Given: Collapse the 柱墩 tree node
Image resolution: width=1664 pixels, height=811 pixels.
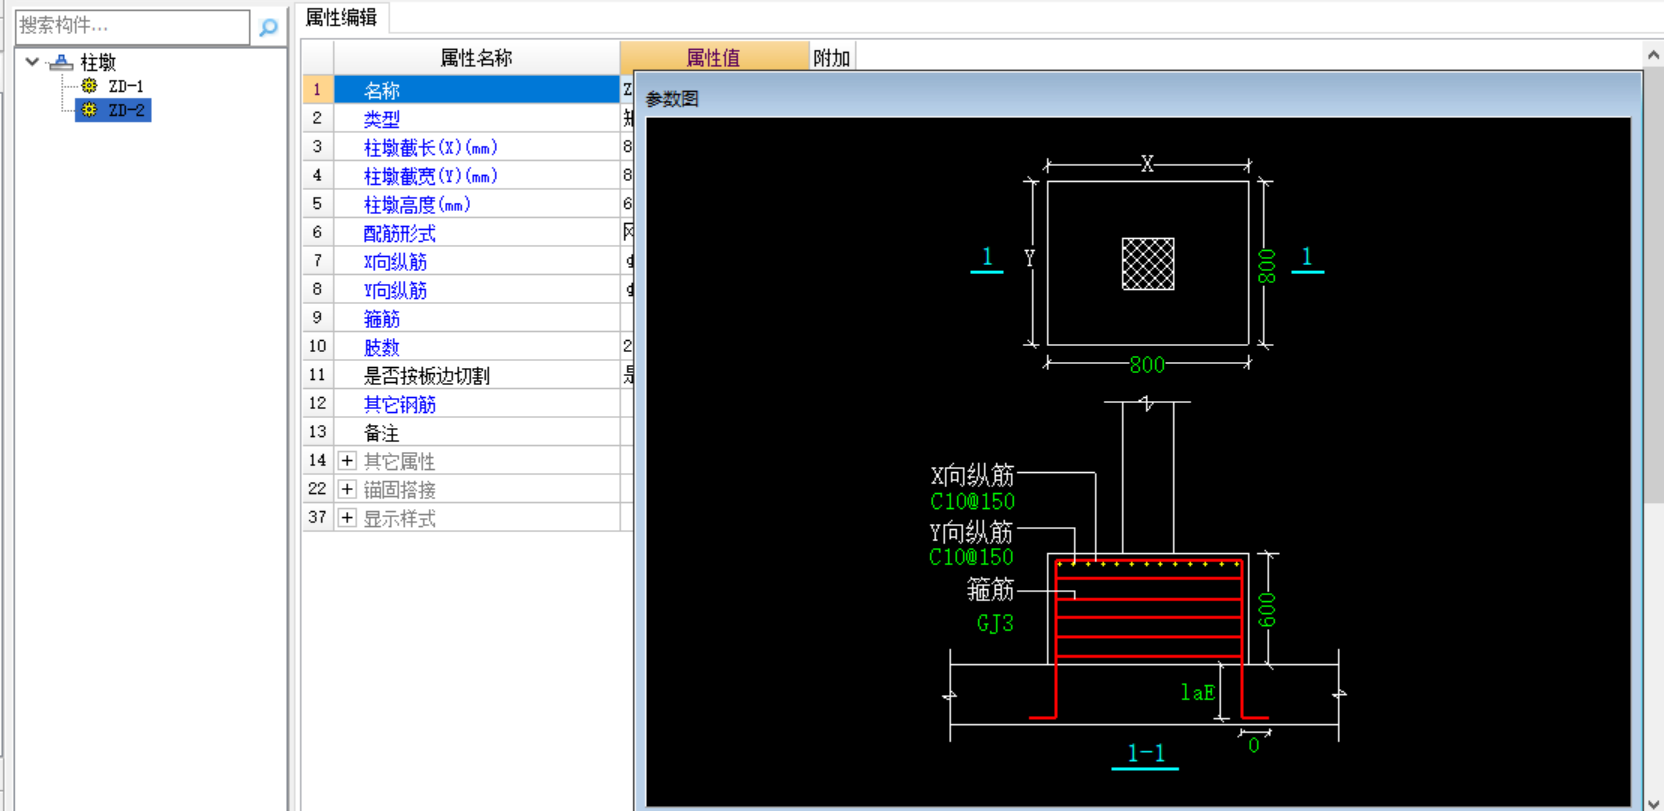Looking at the screenshot, I should click(x=32, y=62).
